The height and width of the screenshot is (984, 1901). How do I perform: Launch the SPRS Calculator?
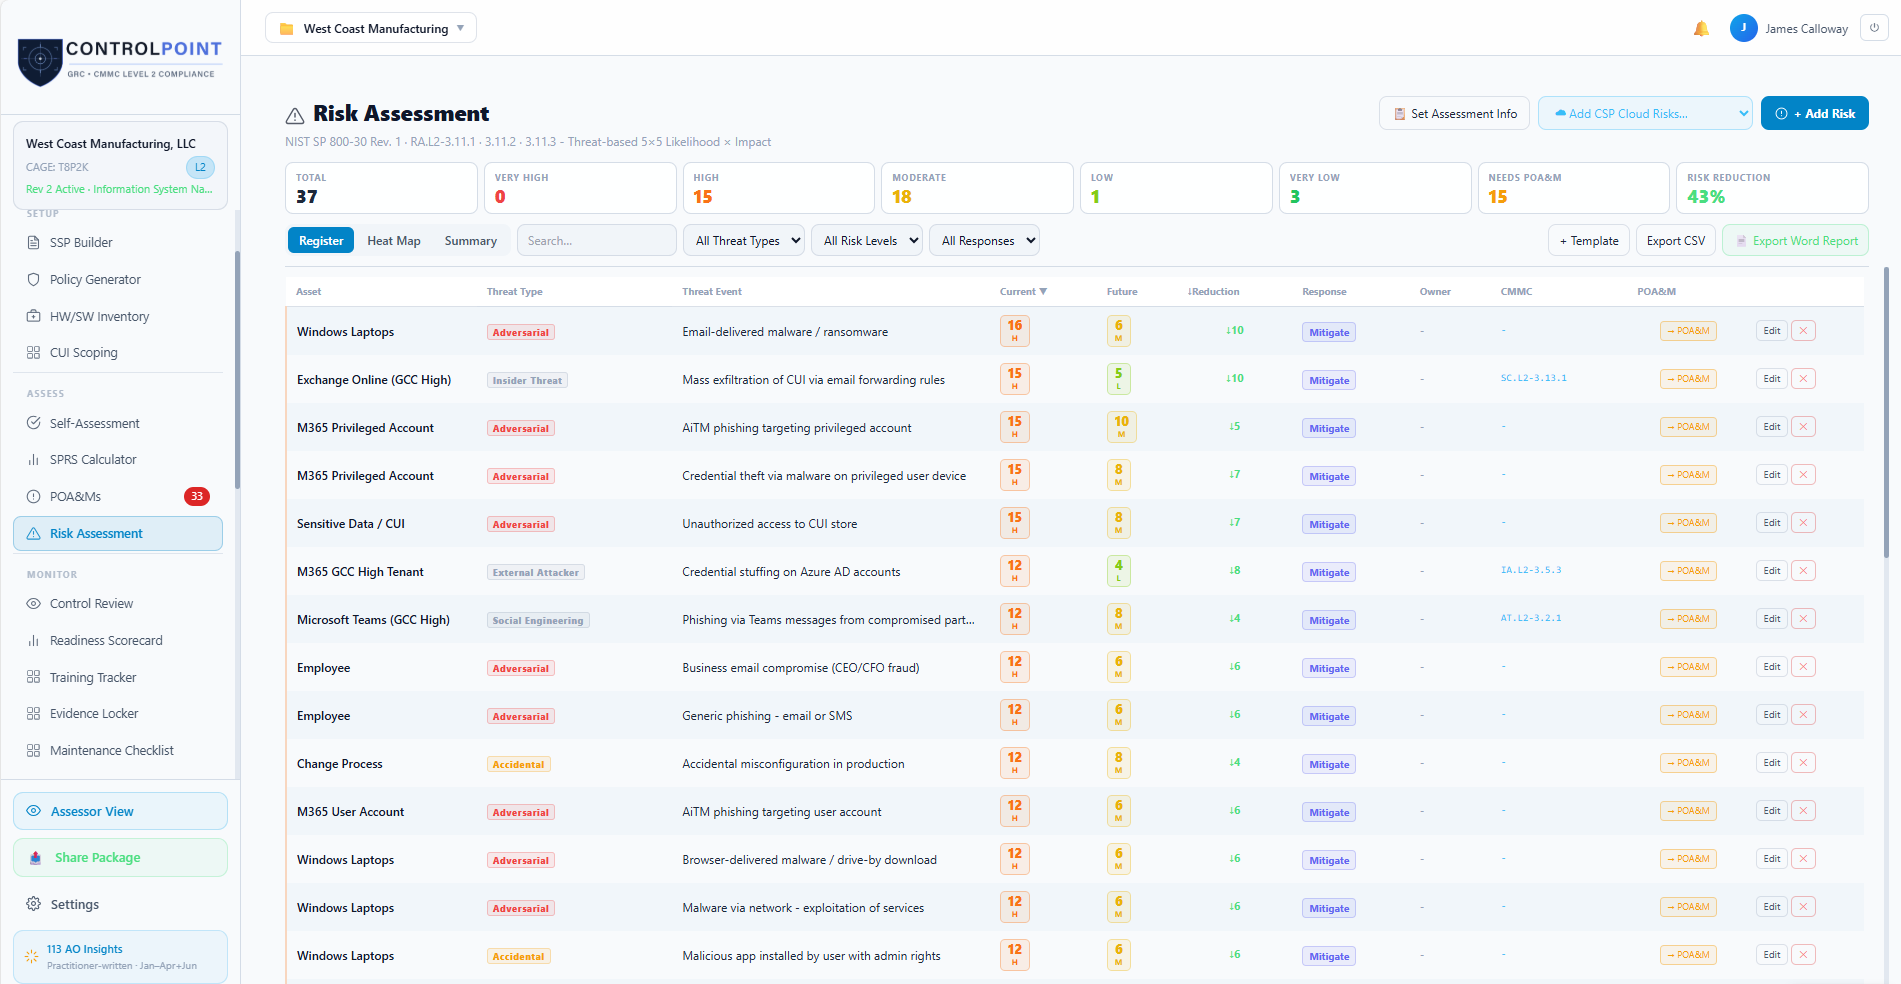[x=96, y=459]
